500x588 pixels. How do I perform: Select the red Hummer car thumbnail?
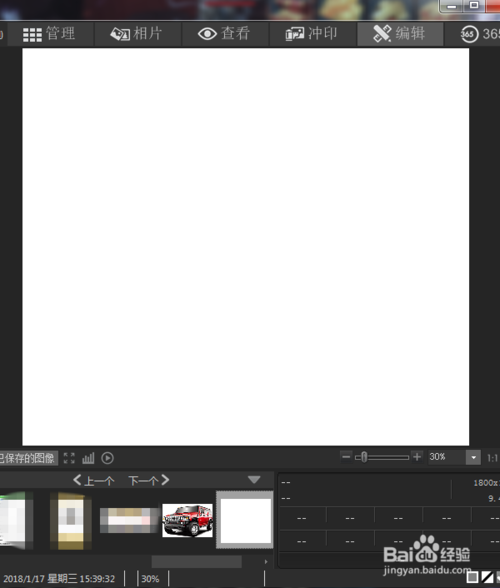click(x=187, y=520)
